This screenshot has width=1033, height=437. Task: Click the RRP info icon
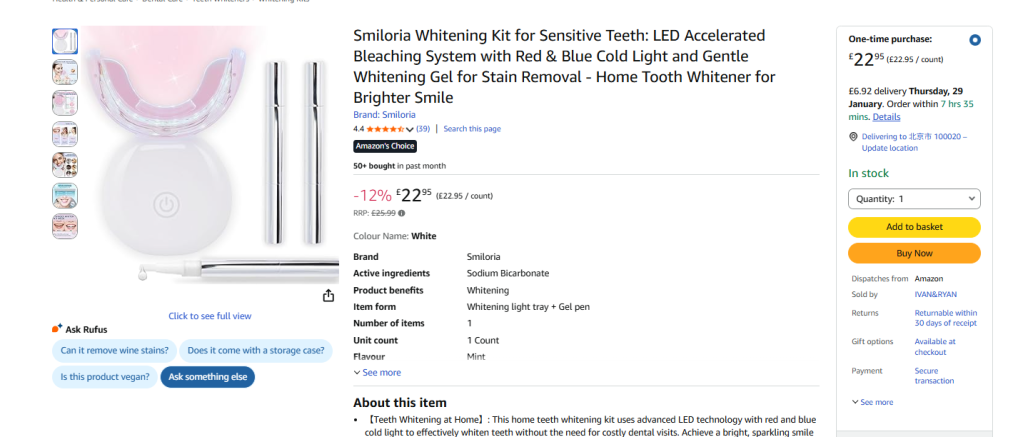click(x=402, y=213)
